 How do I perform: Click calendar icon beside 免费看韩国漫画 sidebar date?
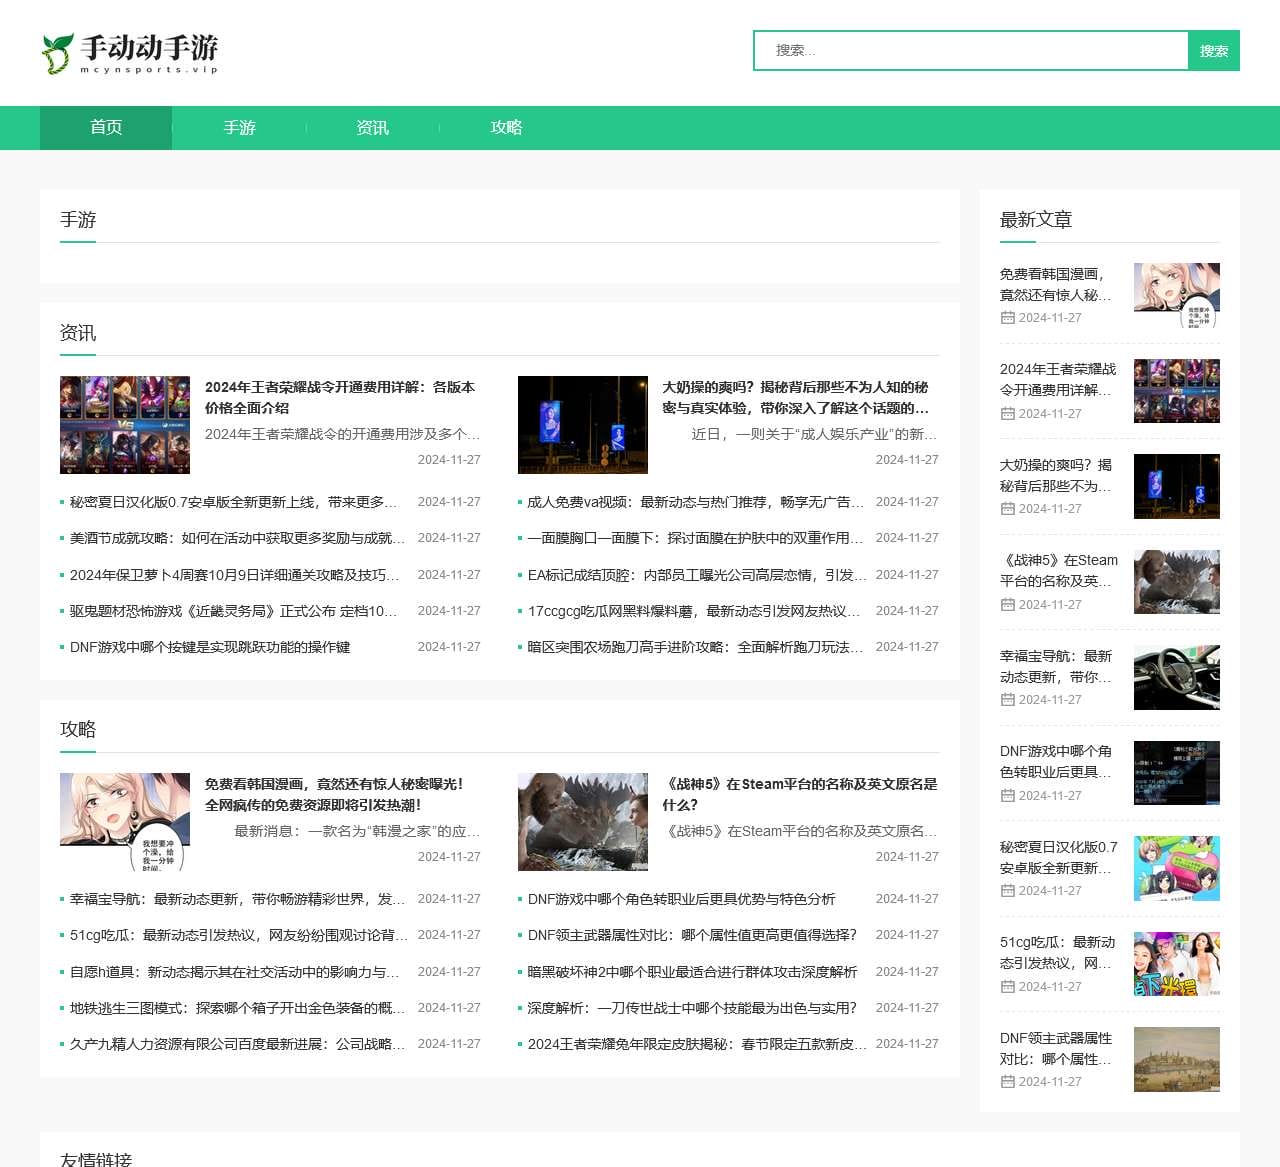(1008, 318)
